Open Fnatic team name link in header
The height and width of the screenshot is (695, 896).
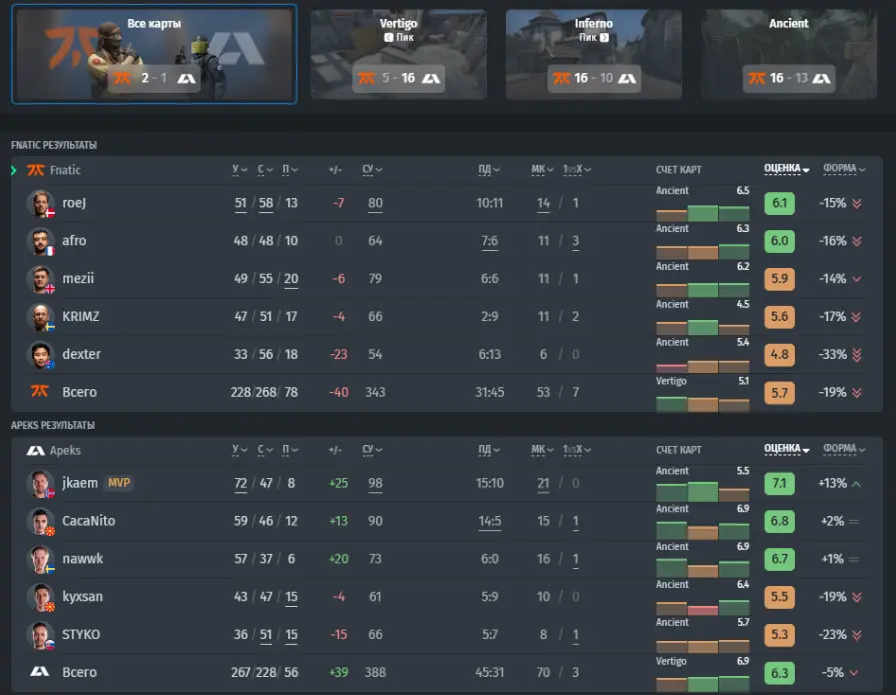click(65, 170)
